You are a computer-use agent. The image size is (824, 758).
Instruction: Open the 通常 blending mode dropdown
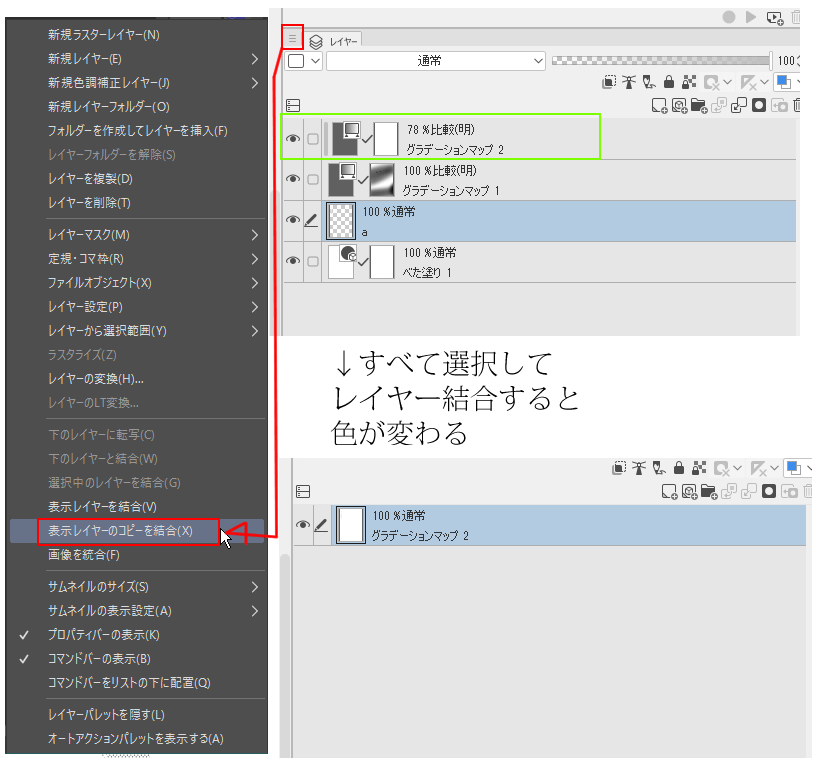pyautogui.click(x=436, y=61)
